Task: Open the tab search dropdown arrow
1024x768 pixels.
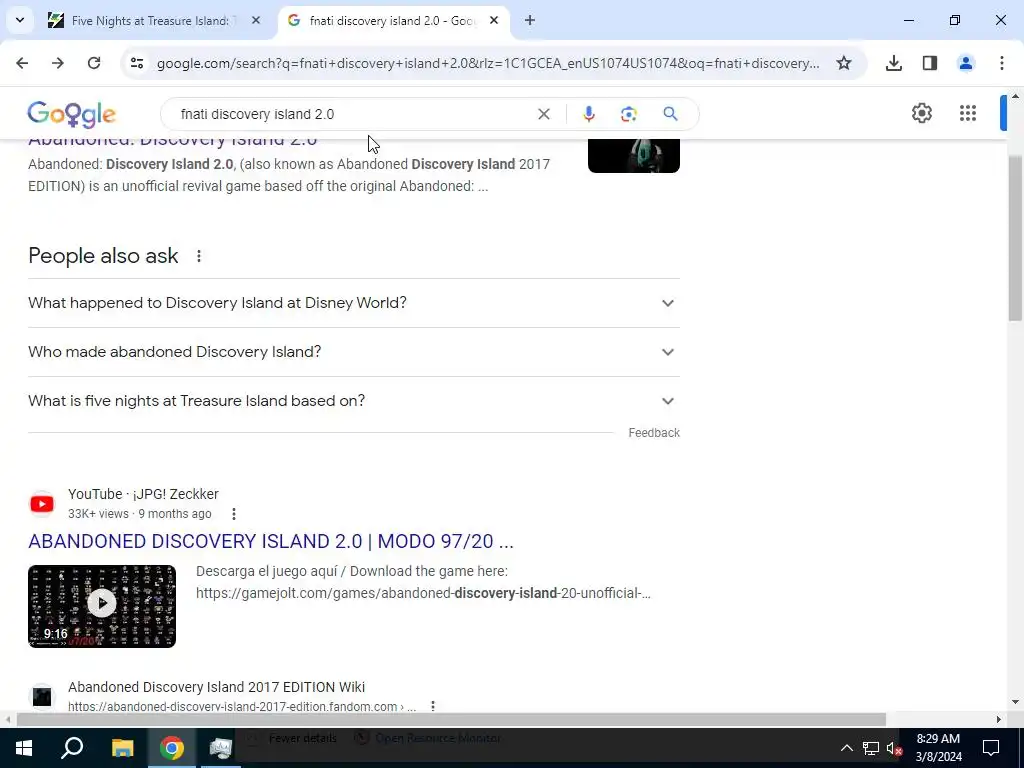Action: coord(20,20)
